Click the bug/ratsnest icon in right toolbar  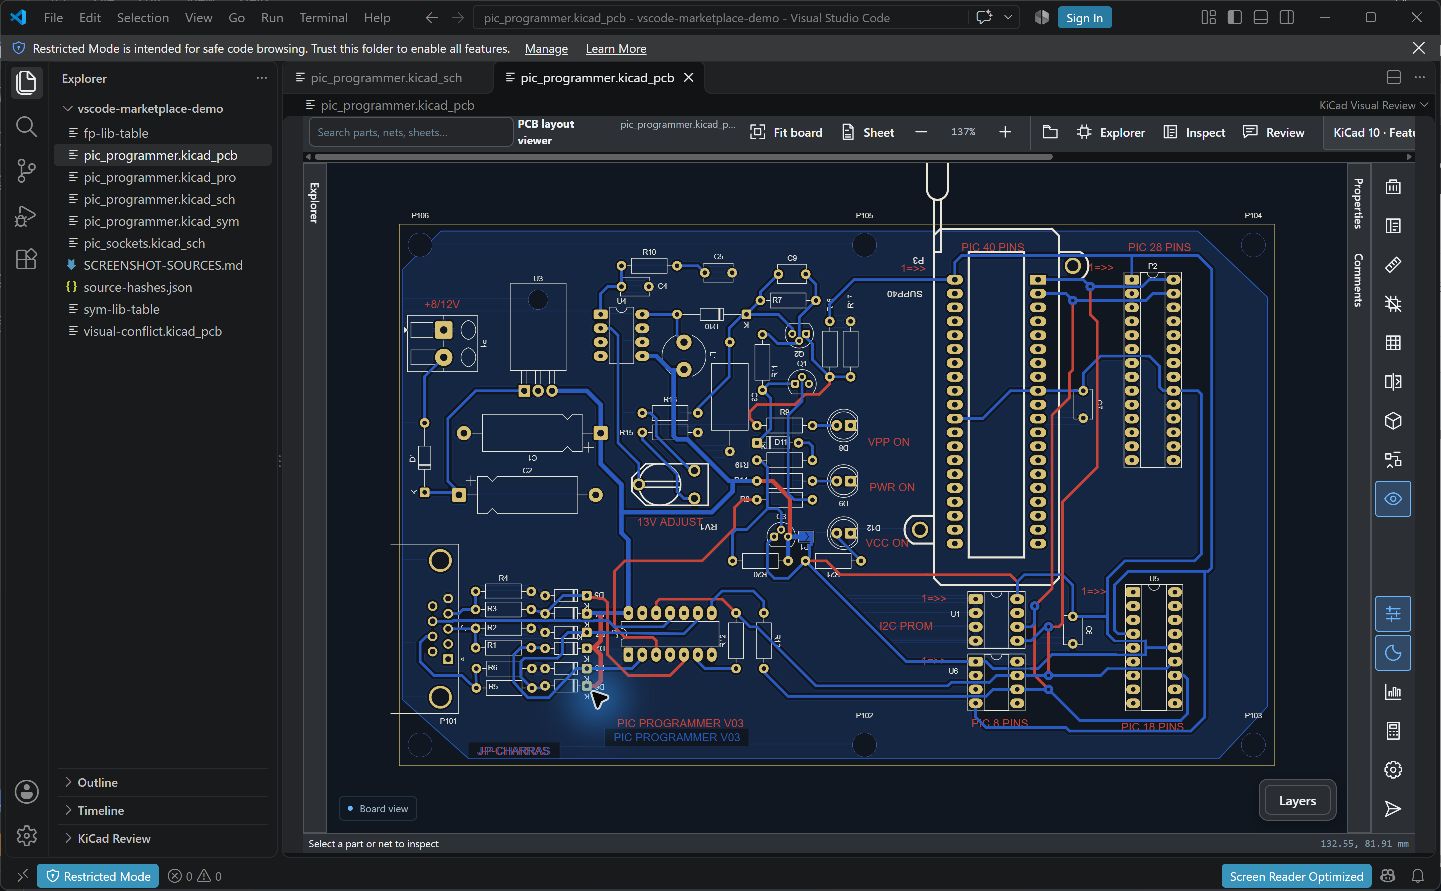pyautogui.click(x=1393, y=304)
